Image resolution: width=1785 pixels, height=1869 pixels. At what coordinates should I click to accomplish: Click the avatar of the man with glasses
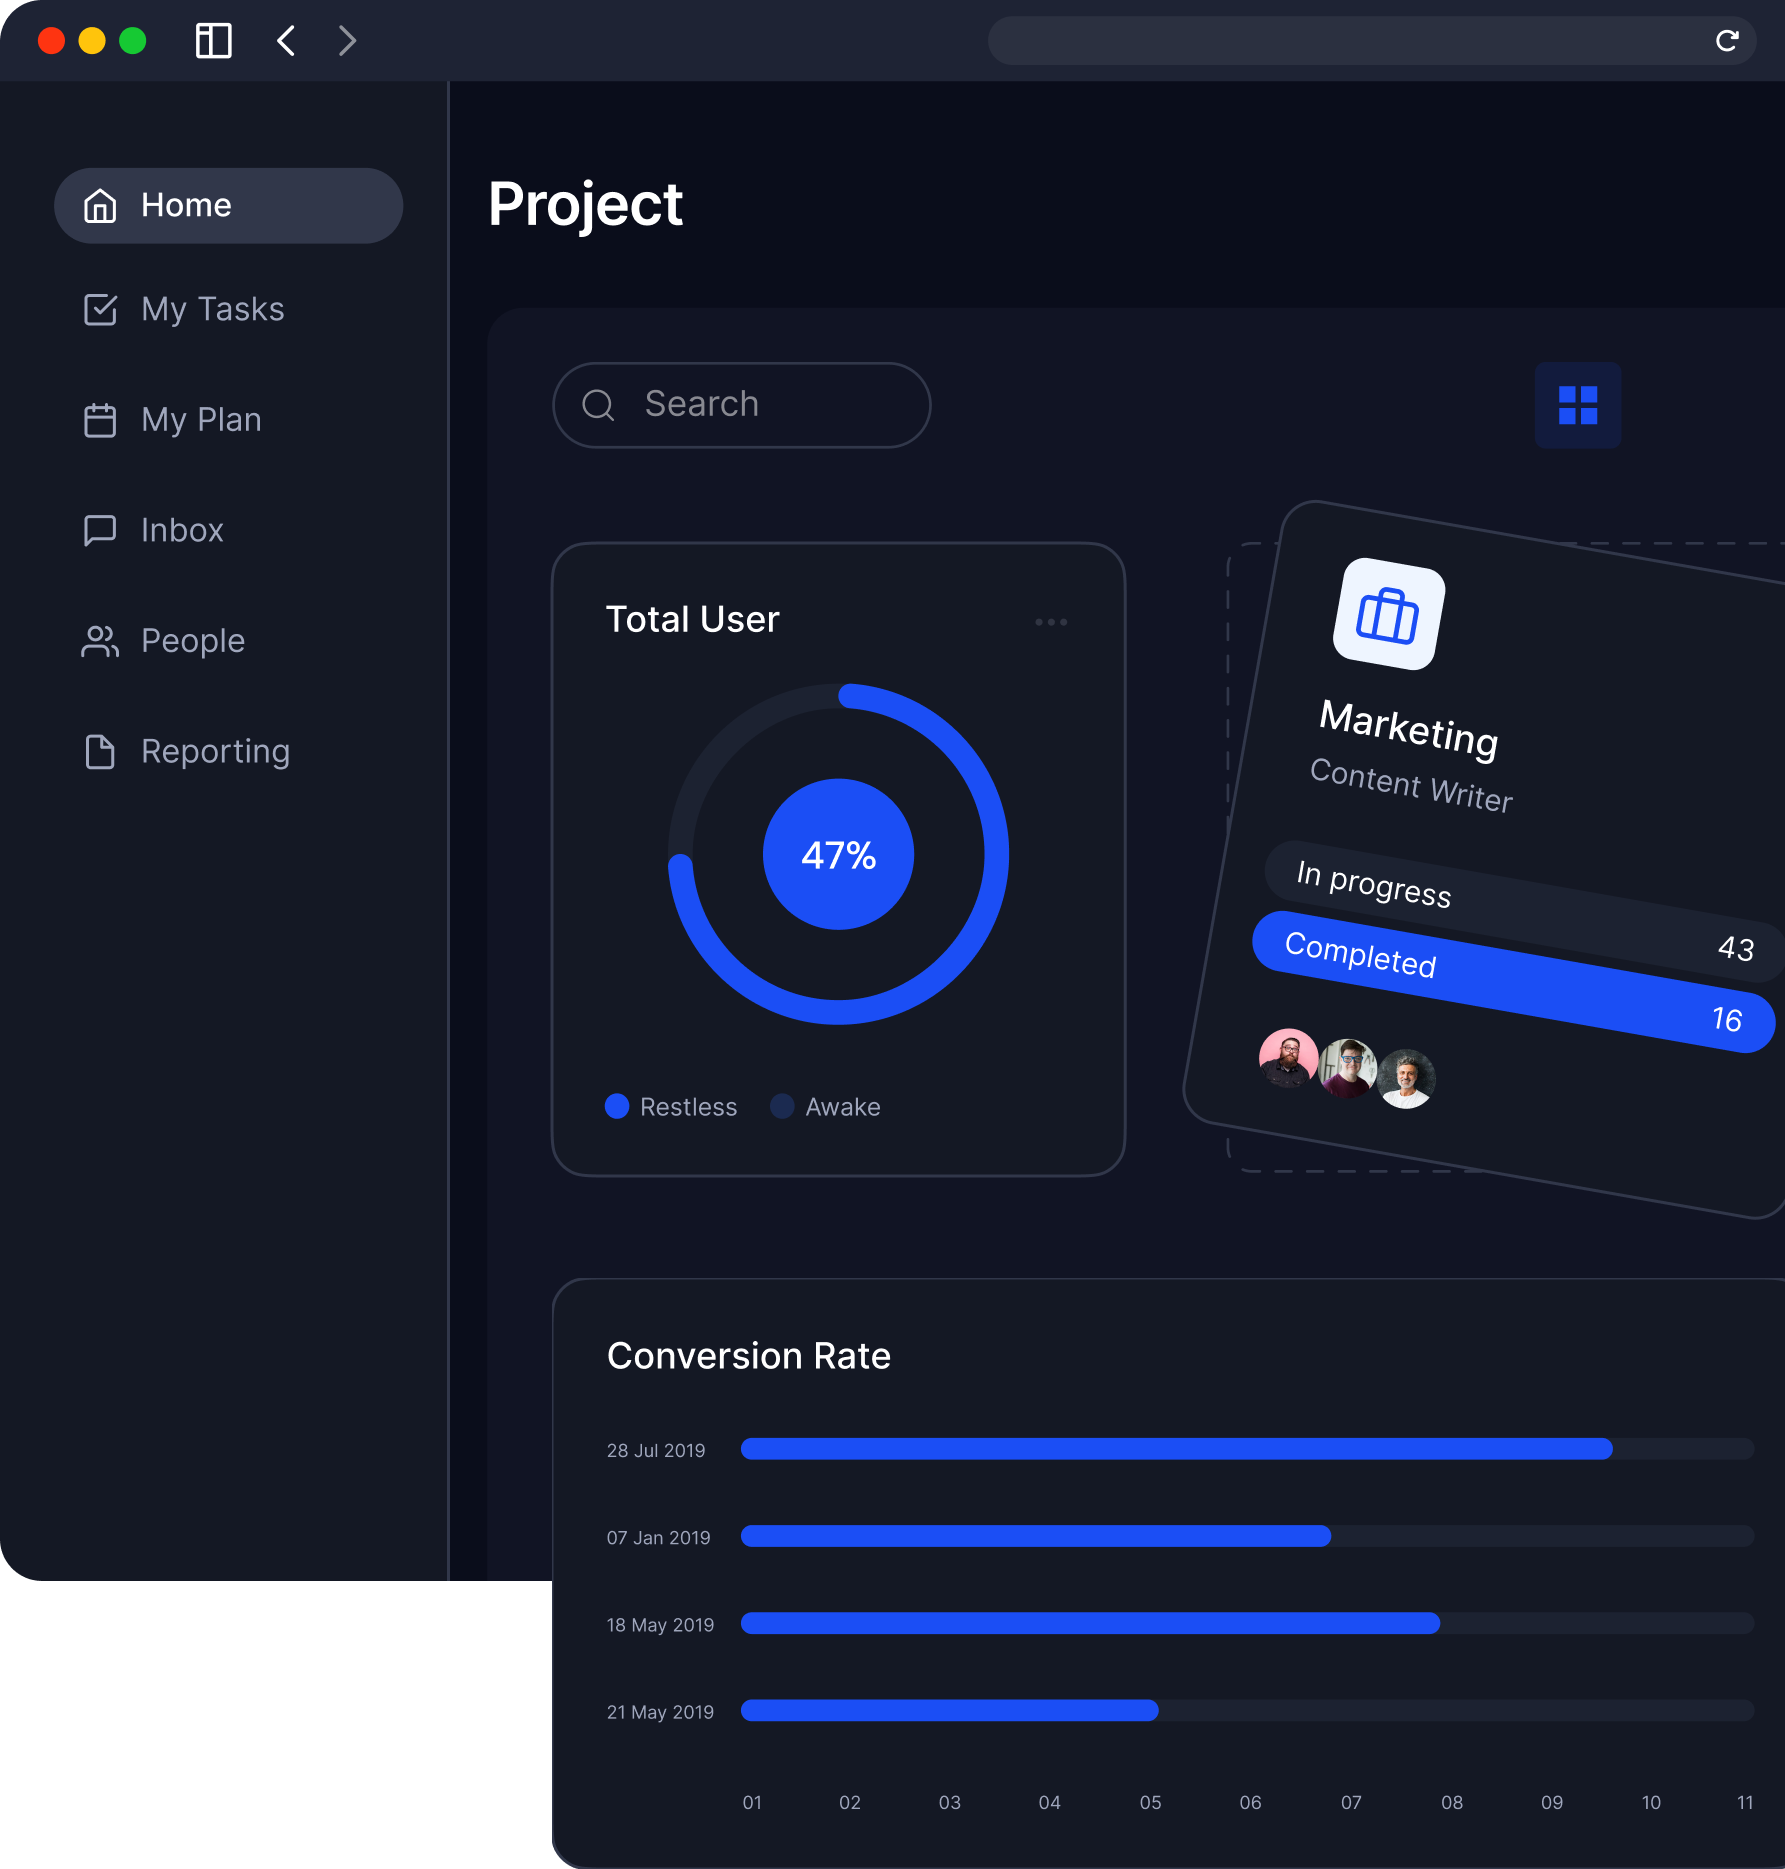click(1348, 1068)
